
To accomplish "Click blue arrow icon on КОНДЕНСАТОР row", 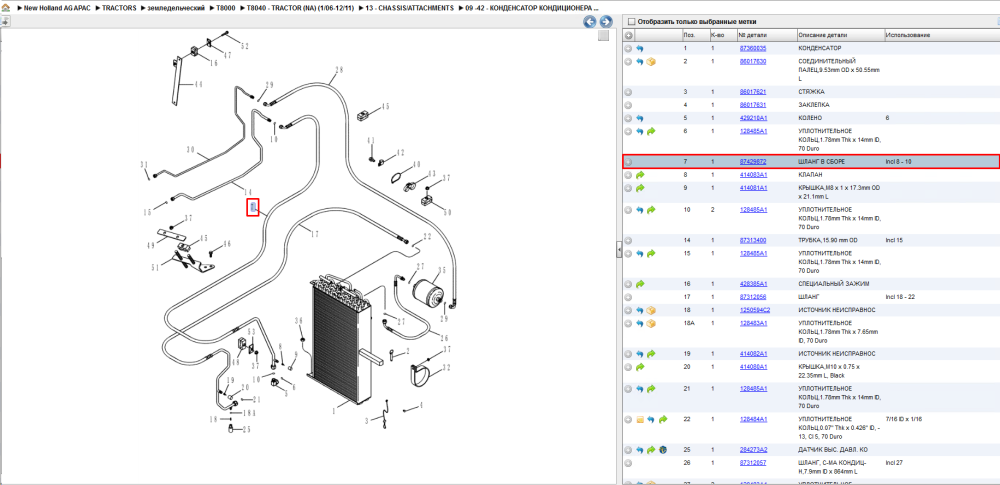I will (640, 48).
